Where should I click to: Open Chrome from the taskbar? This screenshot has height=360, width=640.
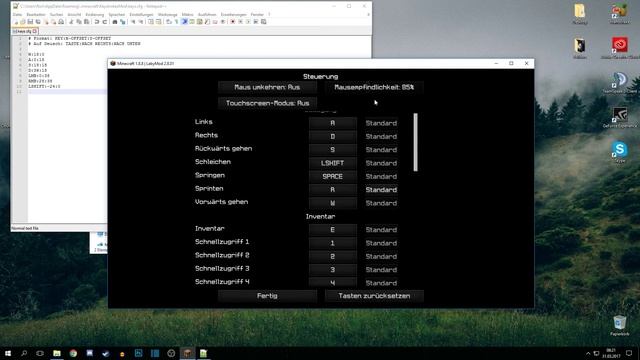73,353
